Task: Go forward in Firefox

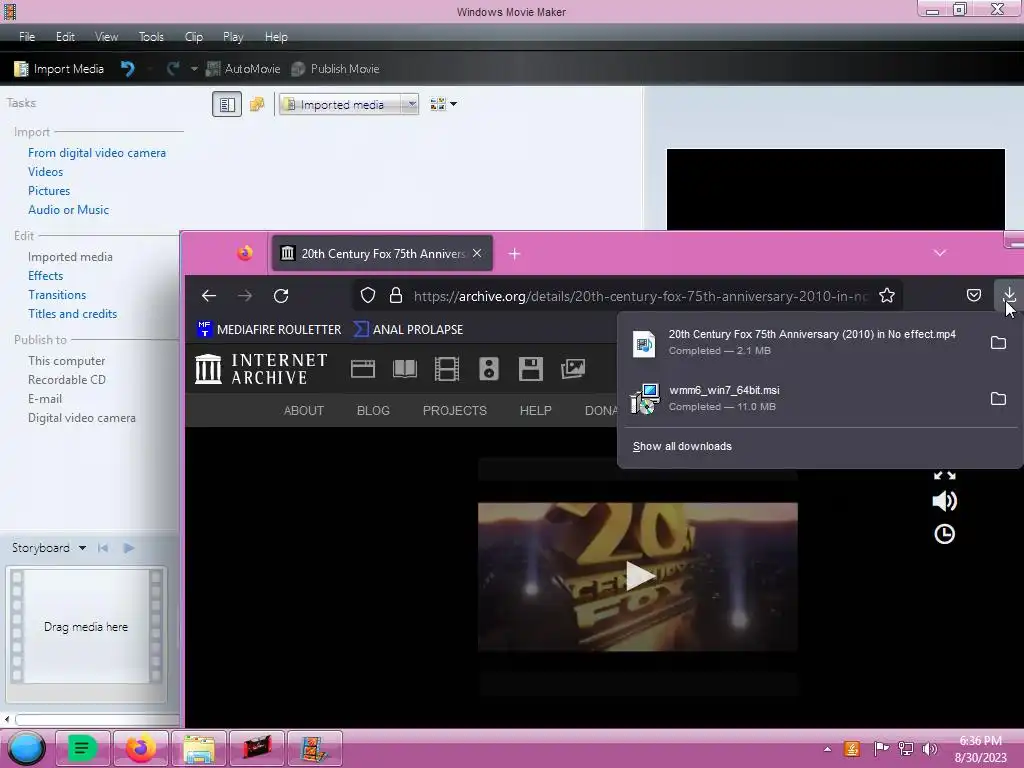Action: point(245,296)
